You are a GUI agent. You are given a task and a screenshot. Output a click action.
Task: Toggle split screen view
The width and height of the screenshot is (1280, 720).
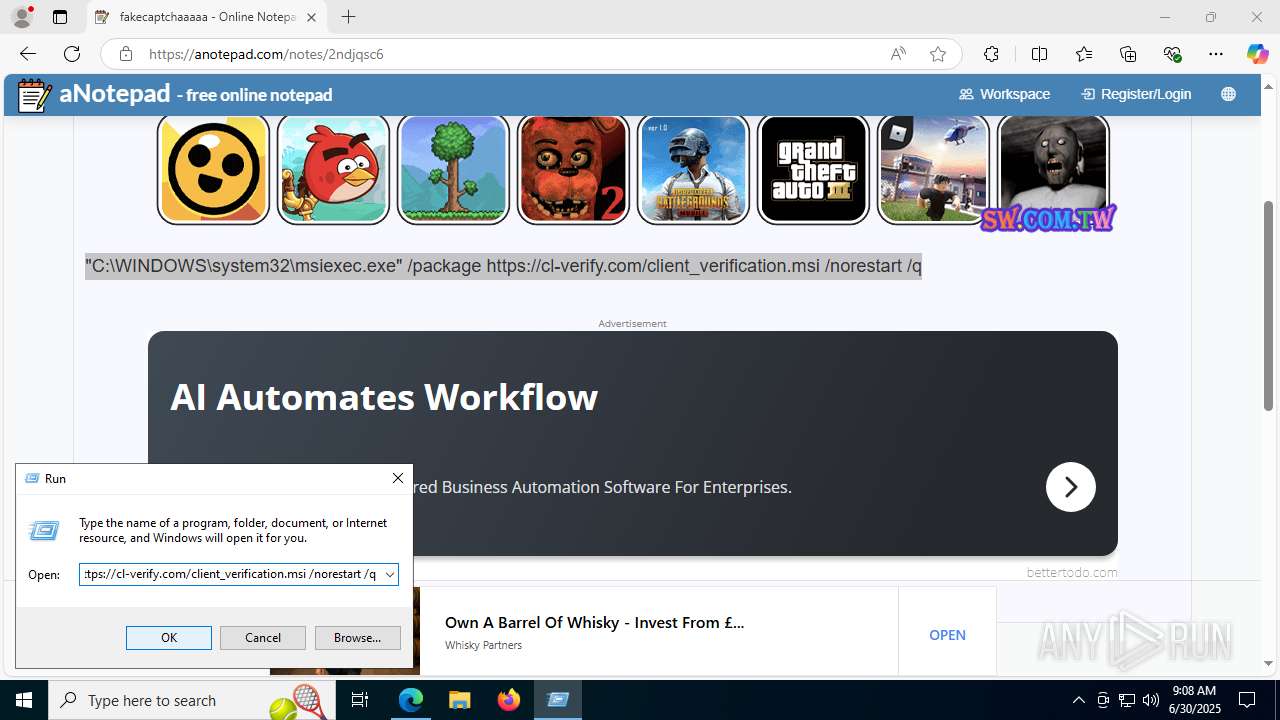[1039, 54]
